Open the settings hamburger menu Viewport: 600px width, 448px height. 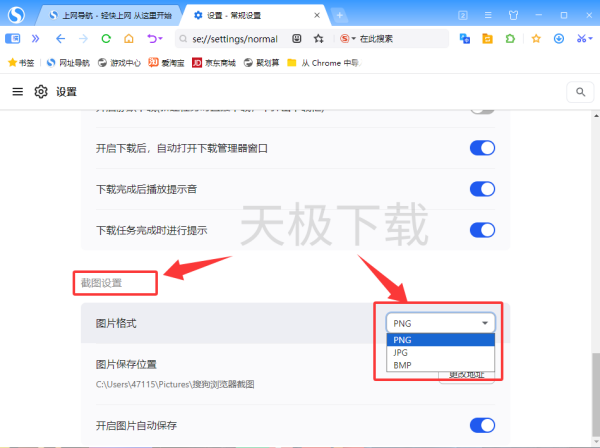click(x=18, y=91)
